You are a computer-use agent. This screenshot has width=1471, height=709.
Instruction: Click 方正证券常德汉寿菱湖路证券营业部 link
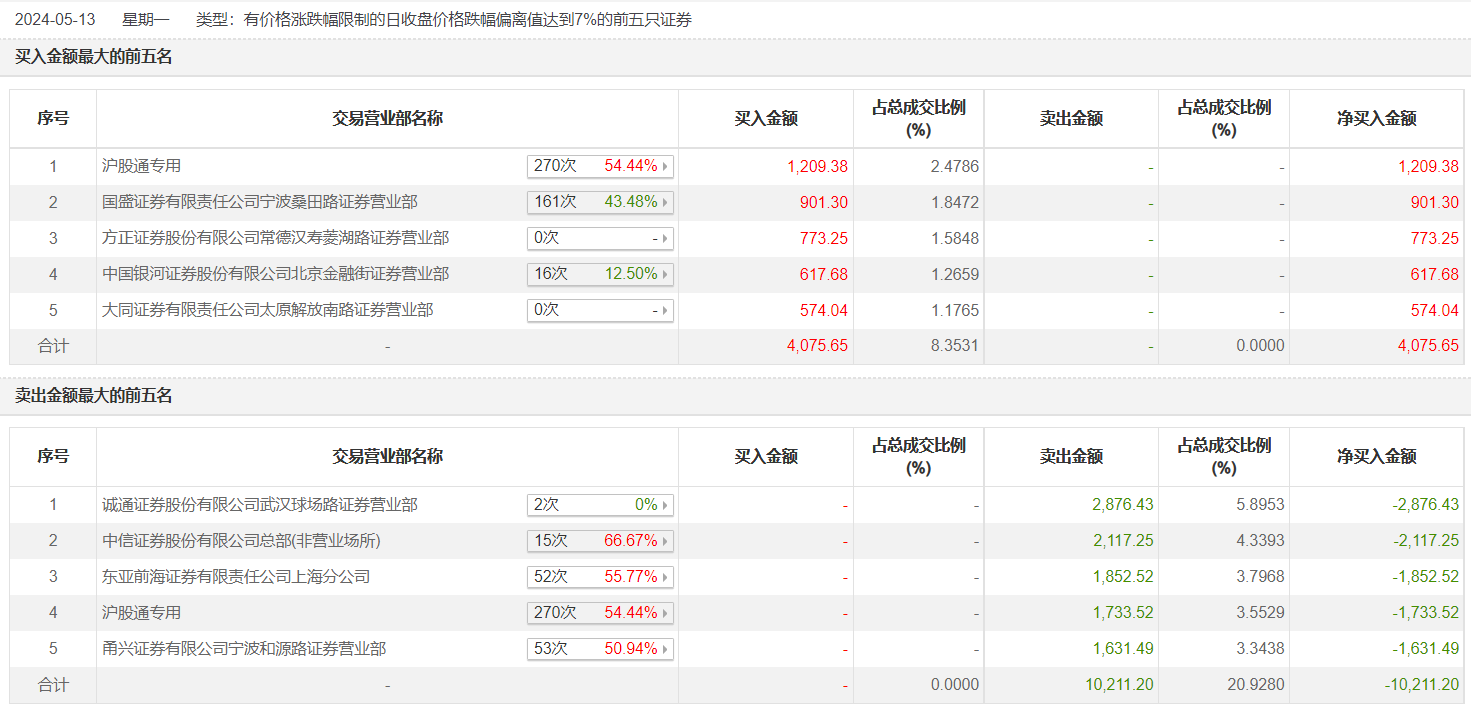point(275,238)
